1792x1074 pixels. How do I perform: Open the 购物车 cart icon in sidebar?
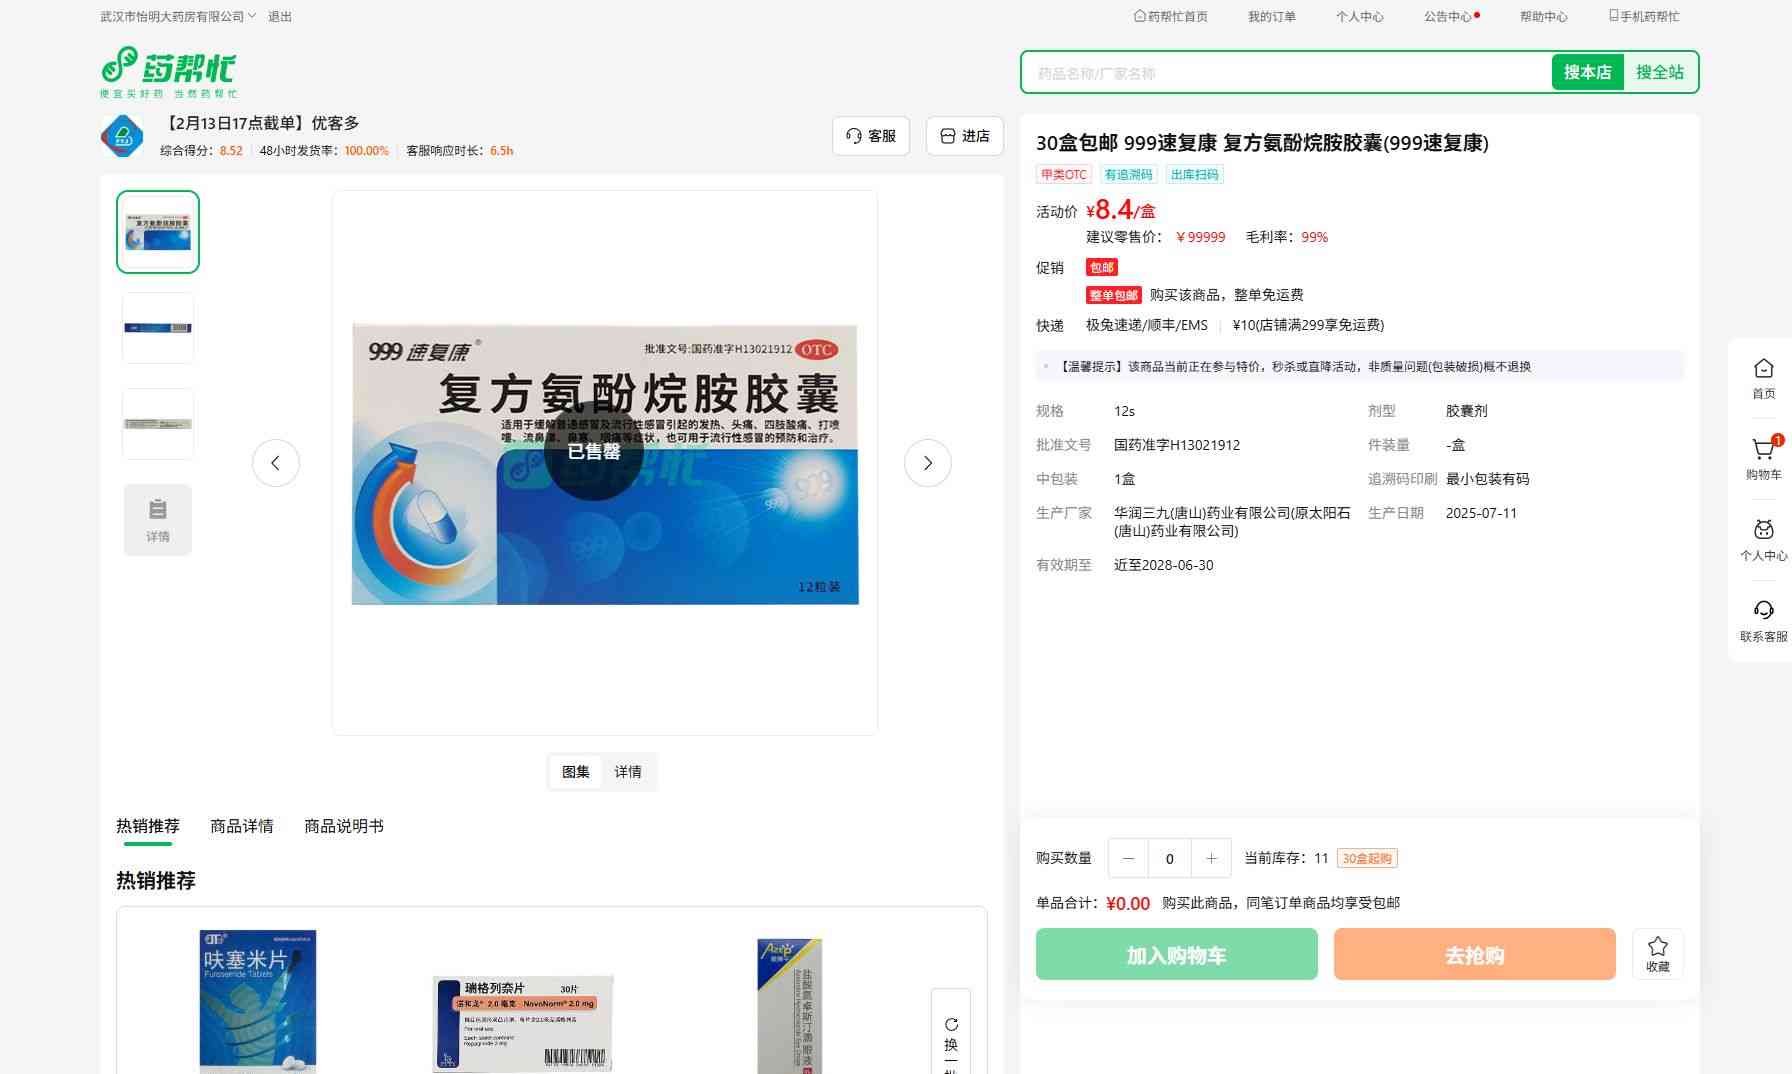[x=1763, y=451]
